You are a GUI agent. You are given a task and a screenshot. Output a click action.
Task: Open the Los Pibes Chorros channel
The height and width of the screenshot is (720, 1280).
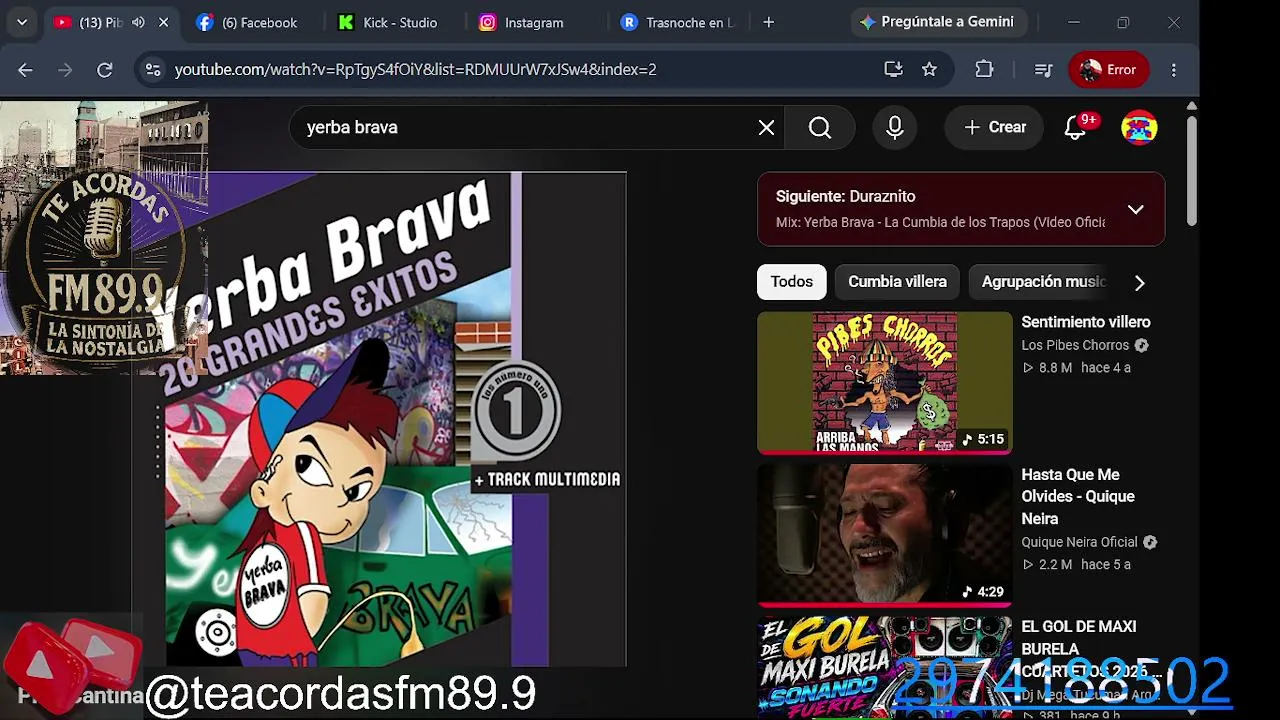[x=1075, y=345]
